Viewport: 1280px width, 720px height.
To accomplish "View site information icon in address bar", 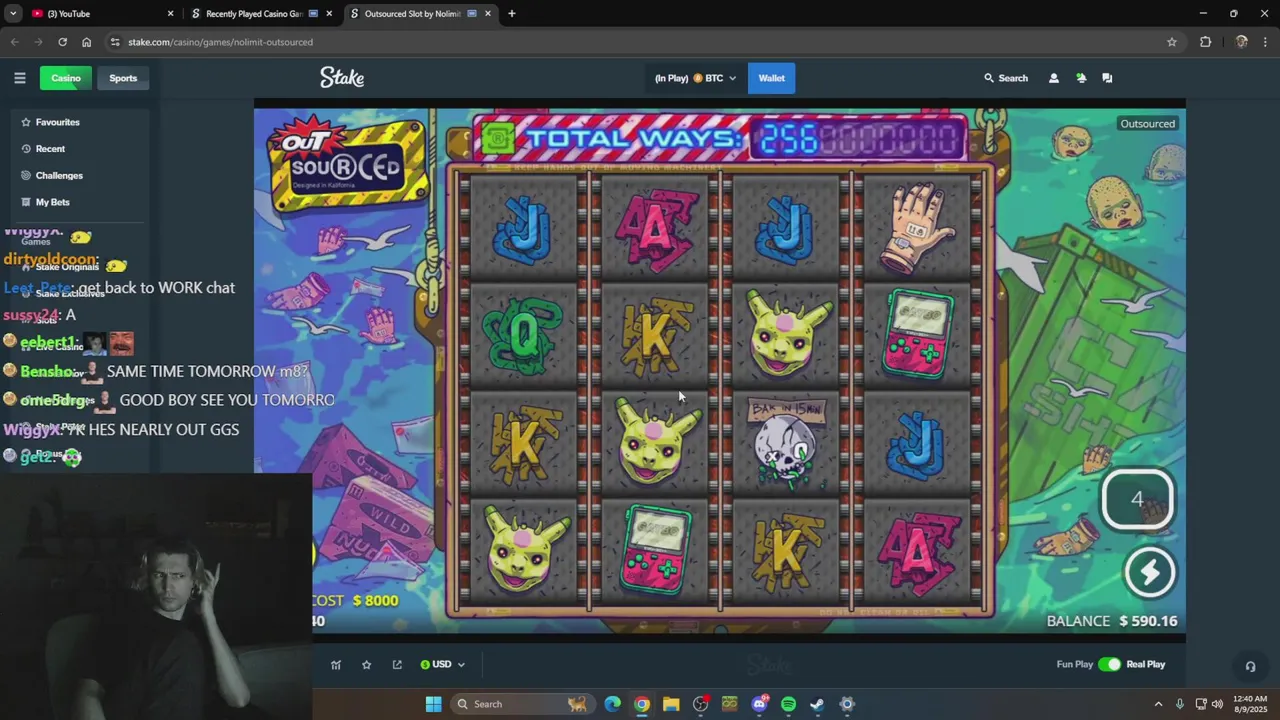I will (x=115, y=42).
